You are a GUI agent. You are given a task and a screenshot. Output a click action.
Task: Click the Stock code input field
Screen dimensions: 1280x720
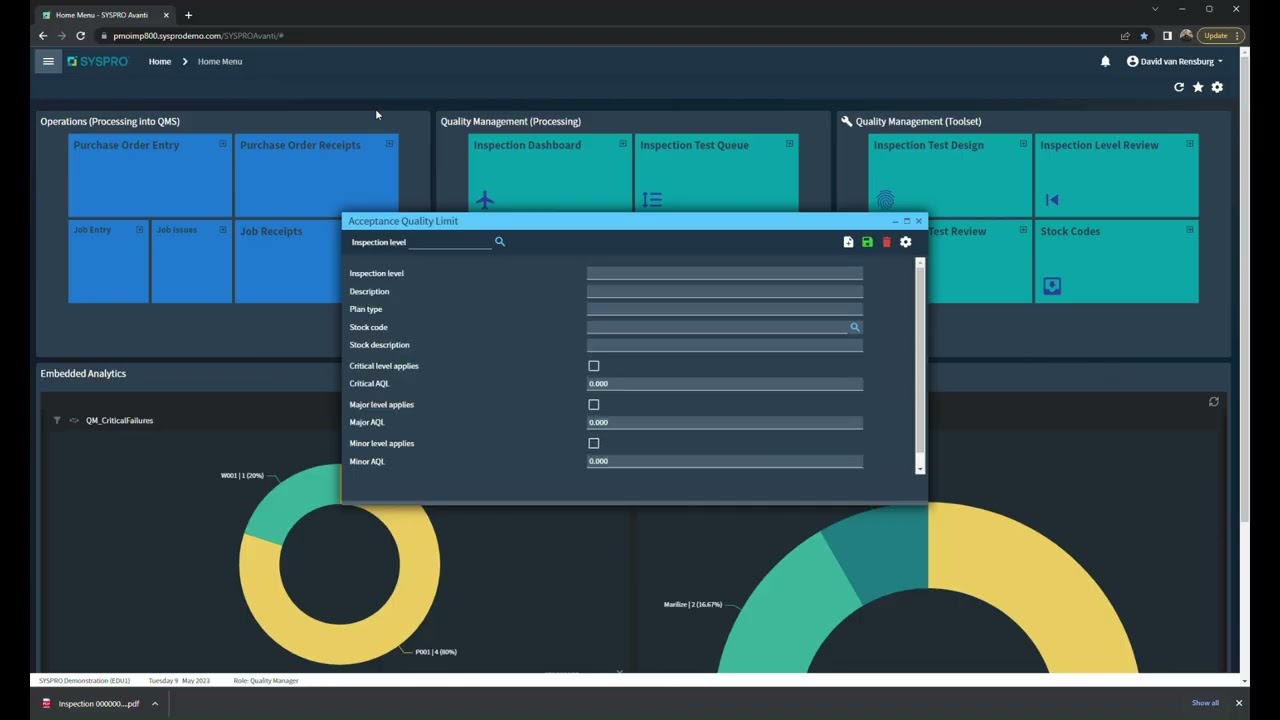(717, 327)
